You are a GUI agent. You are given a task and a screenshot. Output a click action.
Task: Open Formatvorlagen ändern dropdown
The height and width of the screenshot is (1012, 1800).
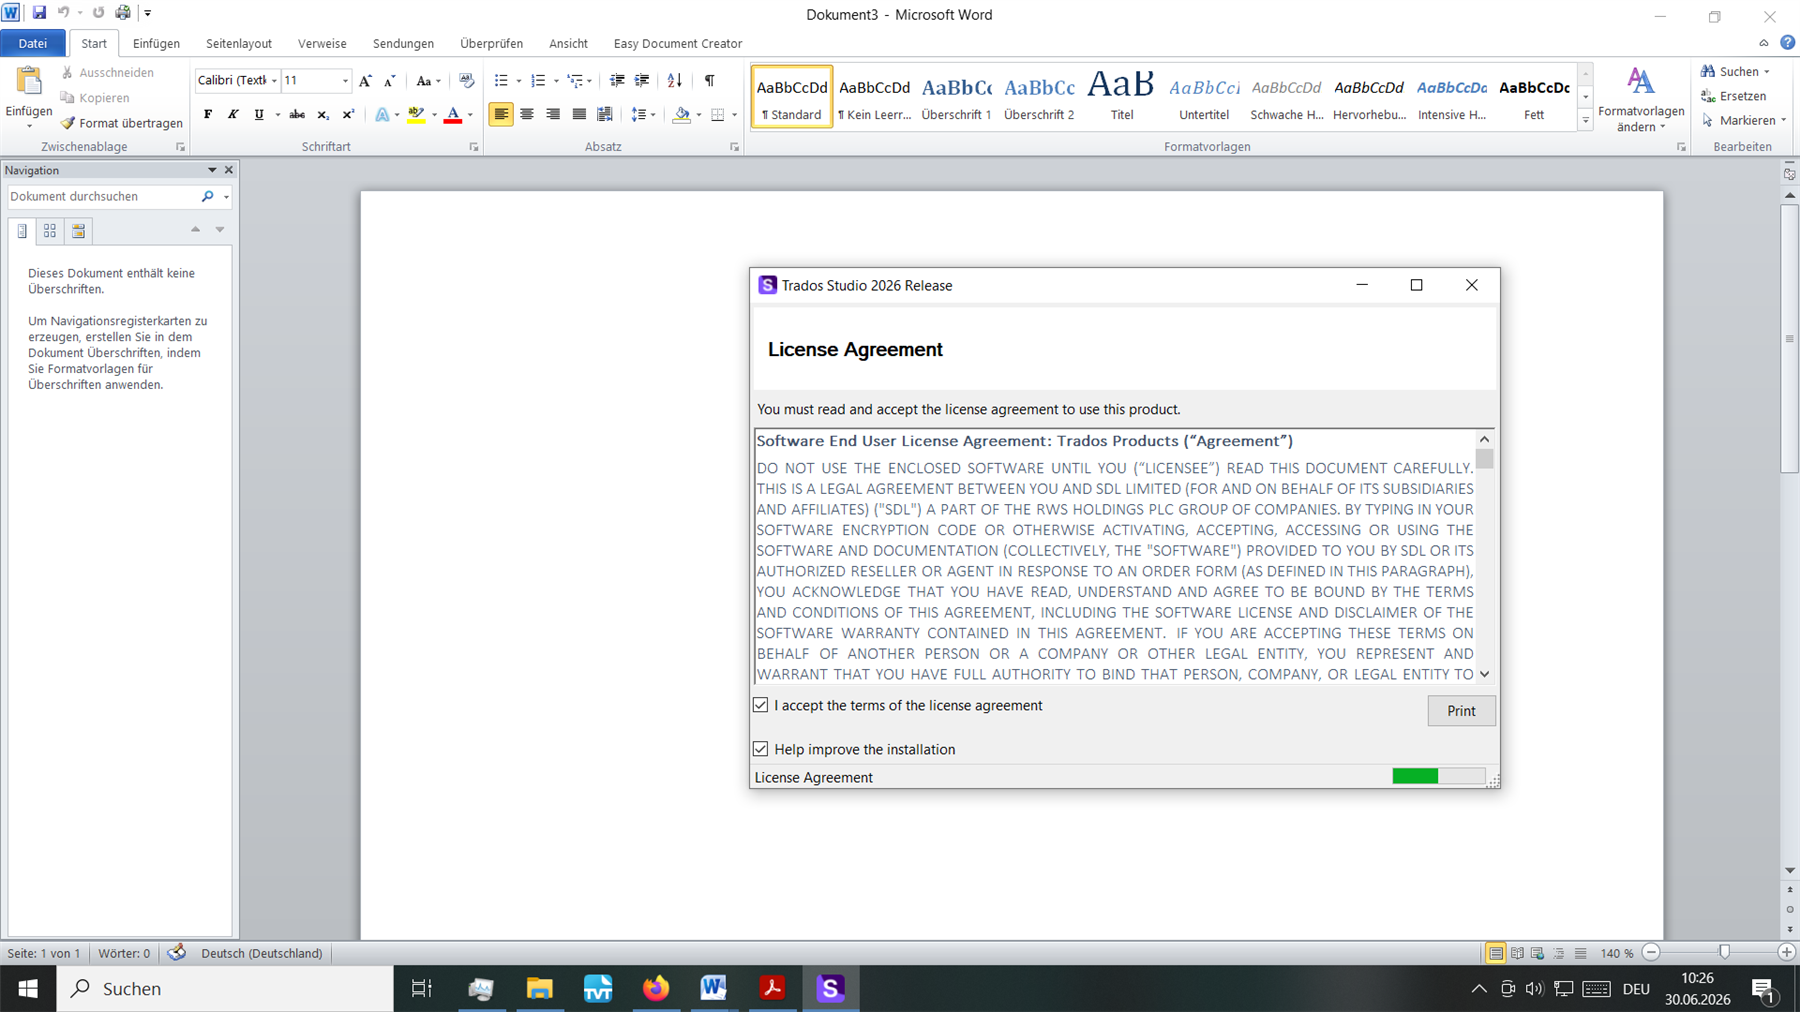(1641, 99)
